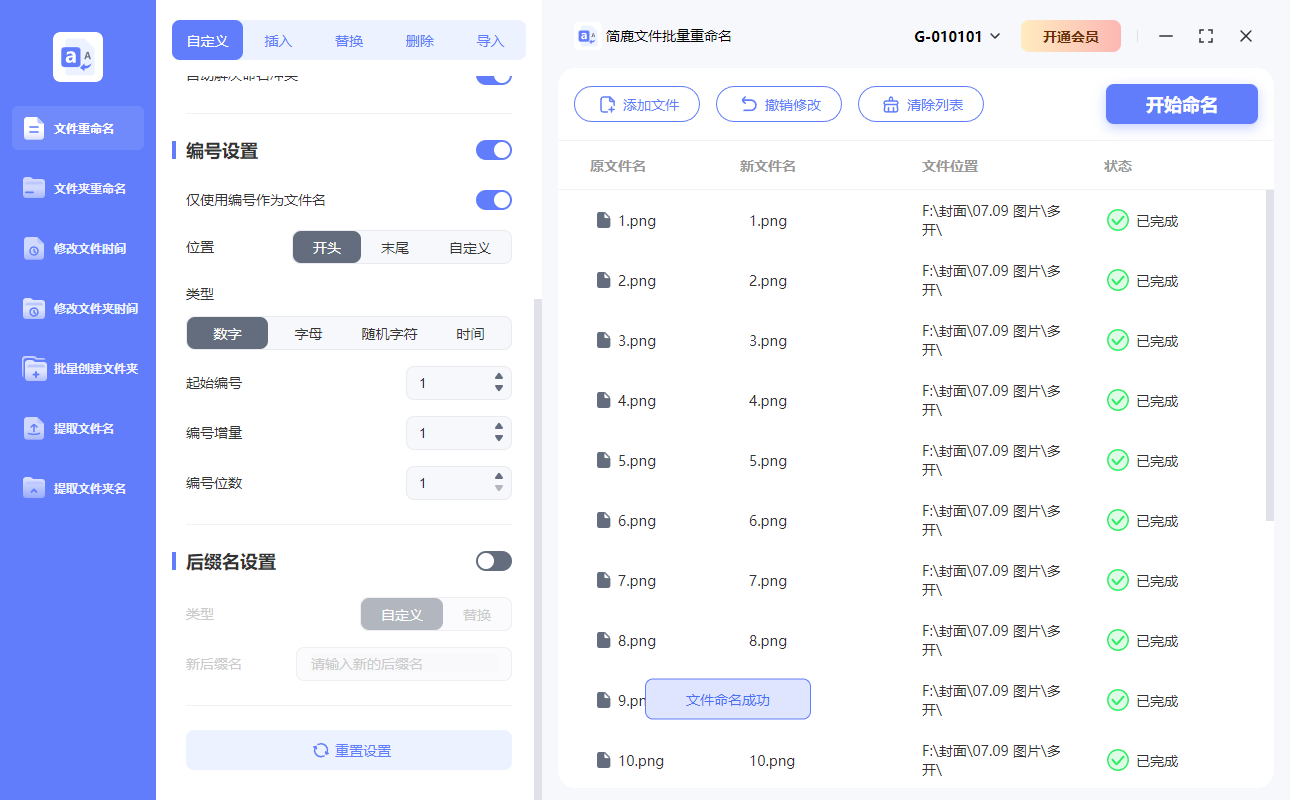Click file icon for 7.png
Image resolution: width=1290 pixels, height=800 pixels.
[x=603, y=580]
